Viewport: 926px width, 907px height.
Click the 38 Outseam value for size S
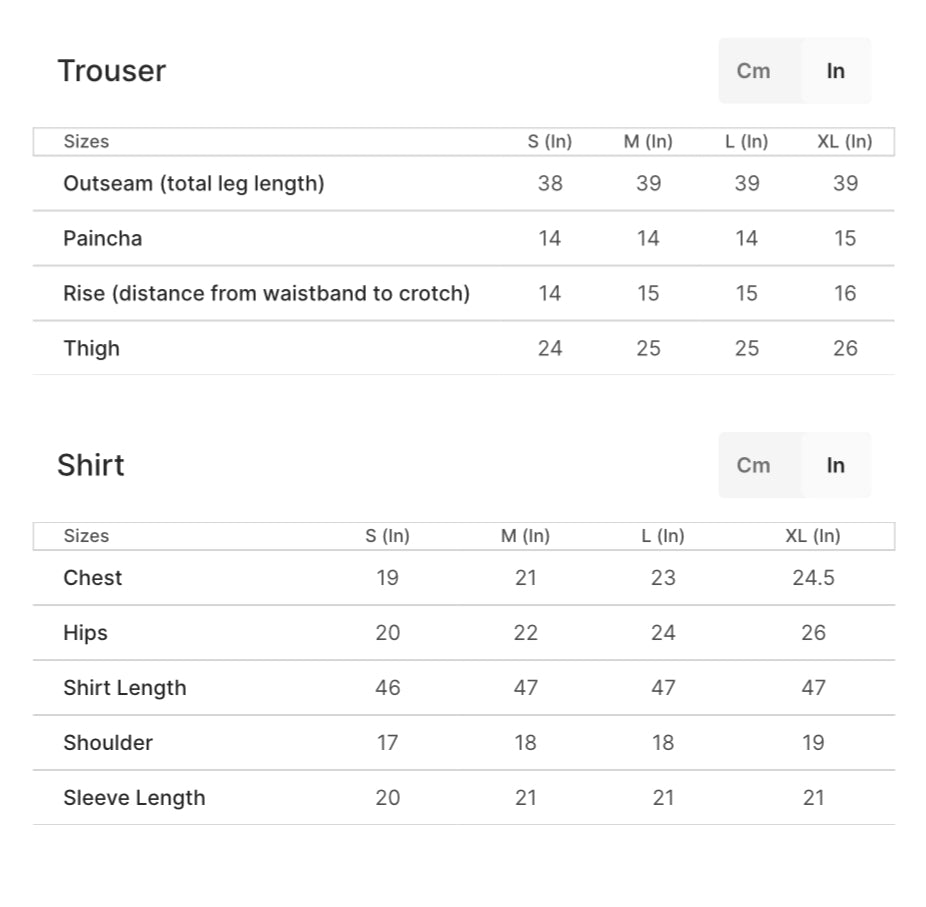coord(550,183)
